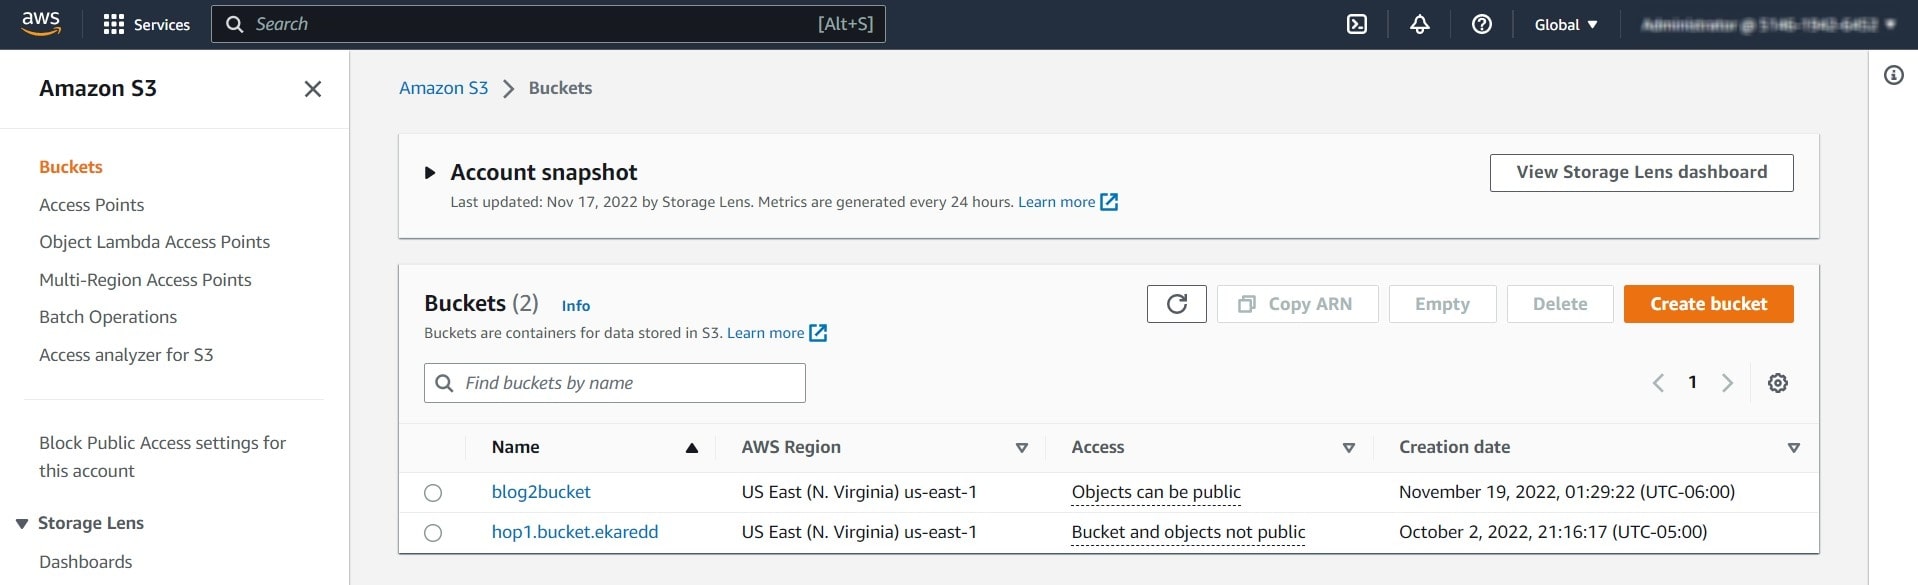This screenshot has height=585, width=1918.
Task: Open the notifications bell
Action: (x=1419, y=24)
